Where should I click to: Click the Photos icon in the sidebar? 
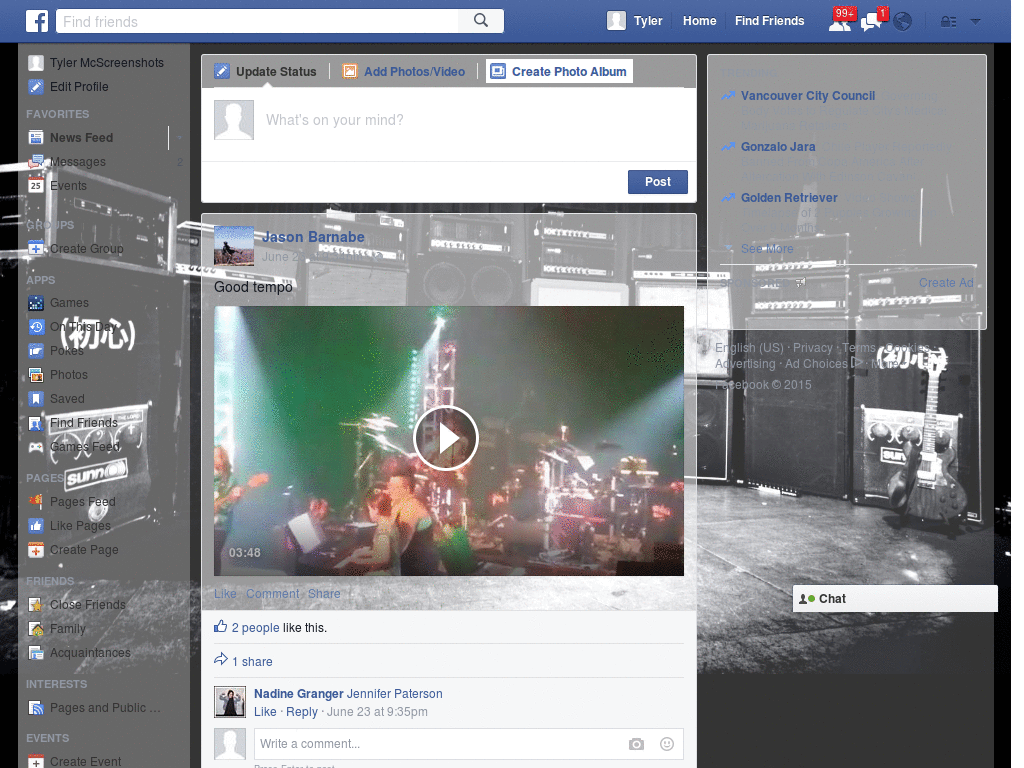[x=36, y=374]
